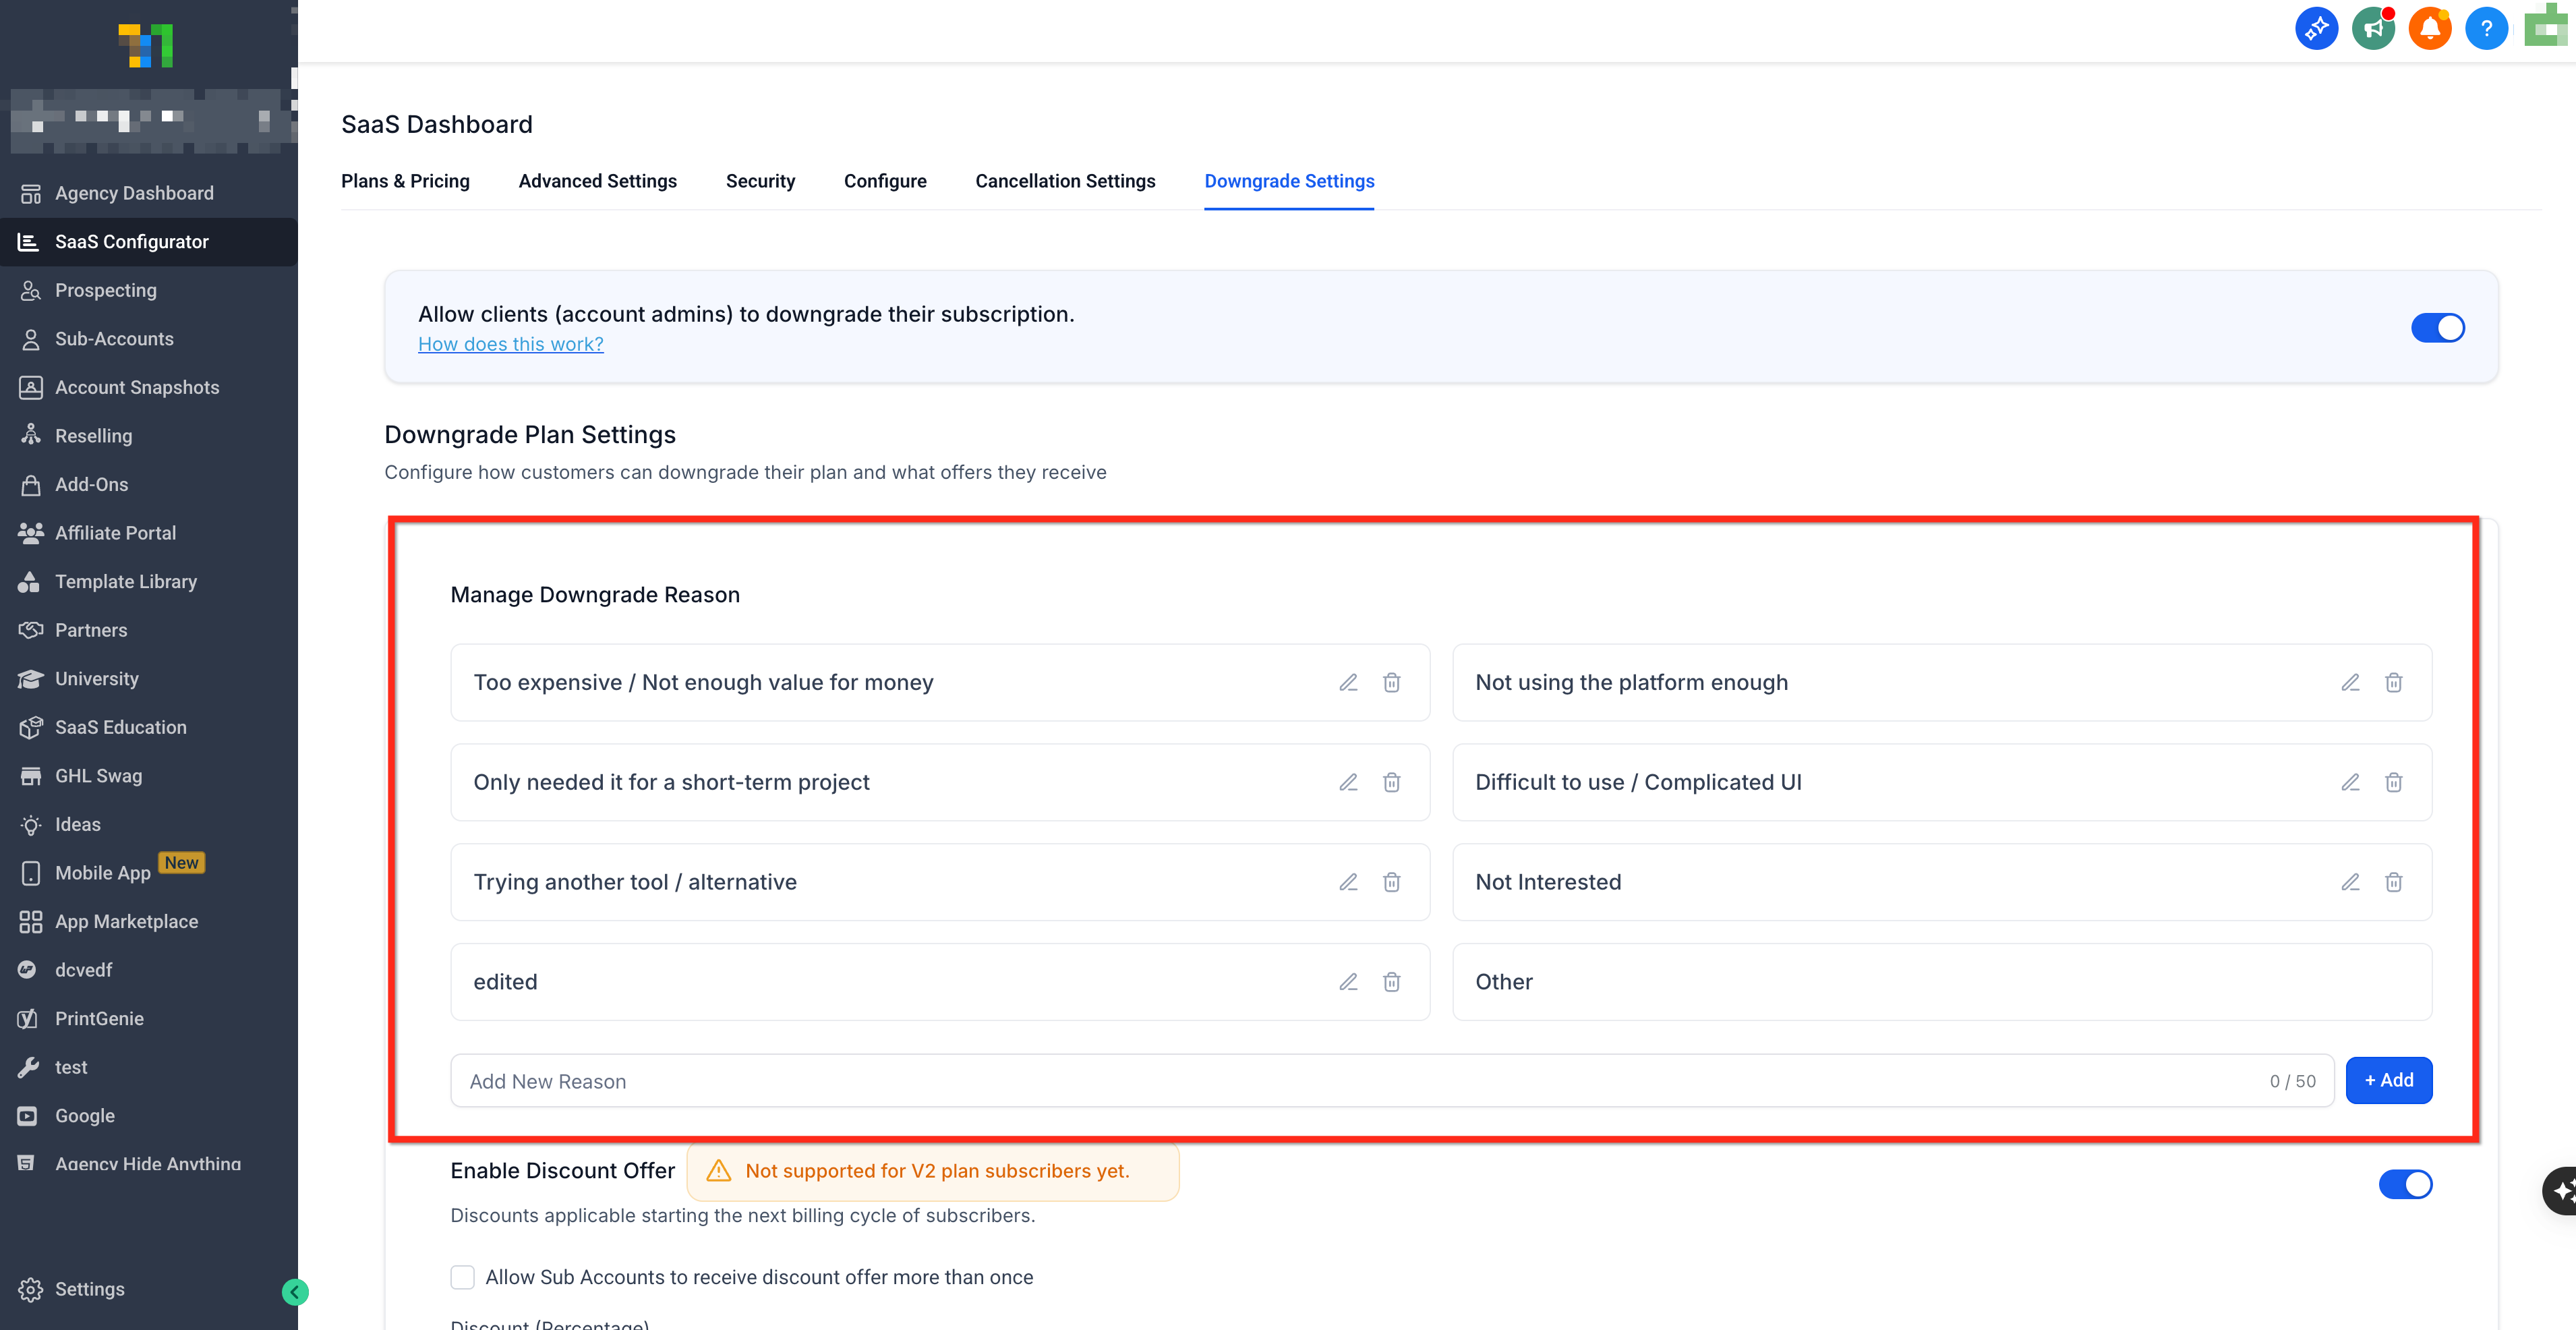
Task: Focus the Add New Reason input field
Action: 1350,1081
